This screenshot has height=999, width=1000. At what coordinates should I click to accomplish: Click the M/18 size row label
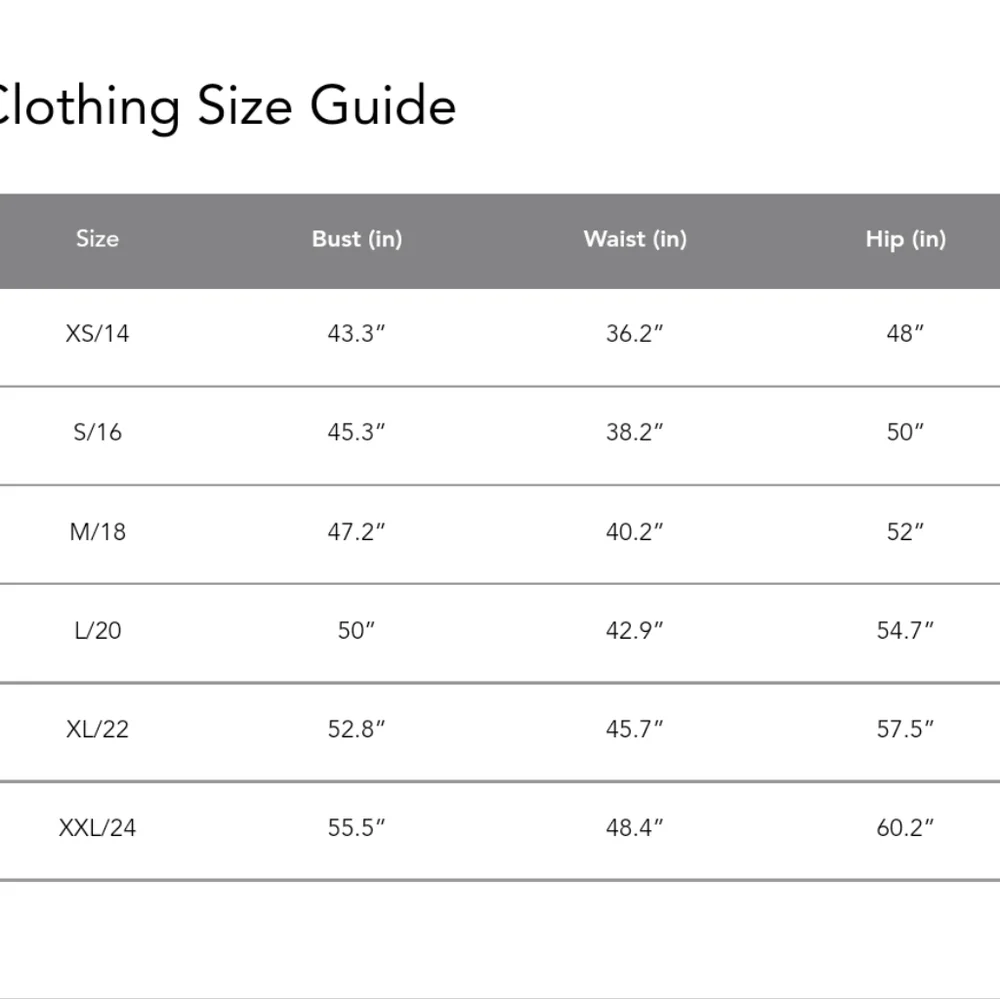pos(97,531)
